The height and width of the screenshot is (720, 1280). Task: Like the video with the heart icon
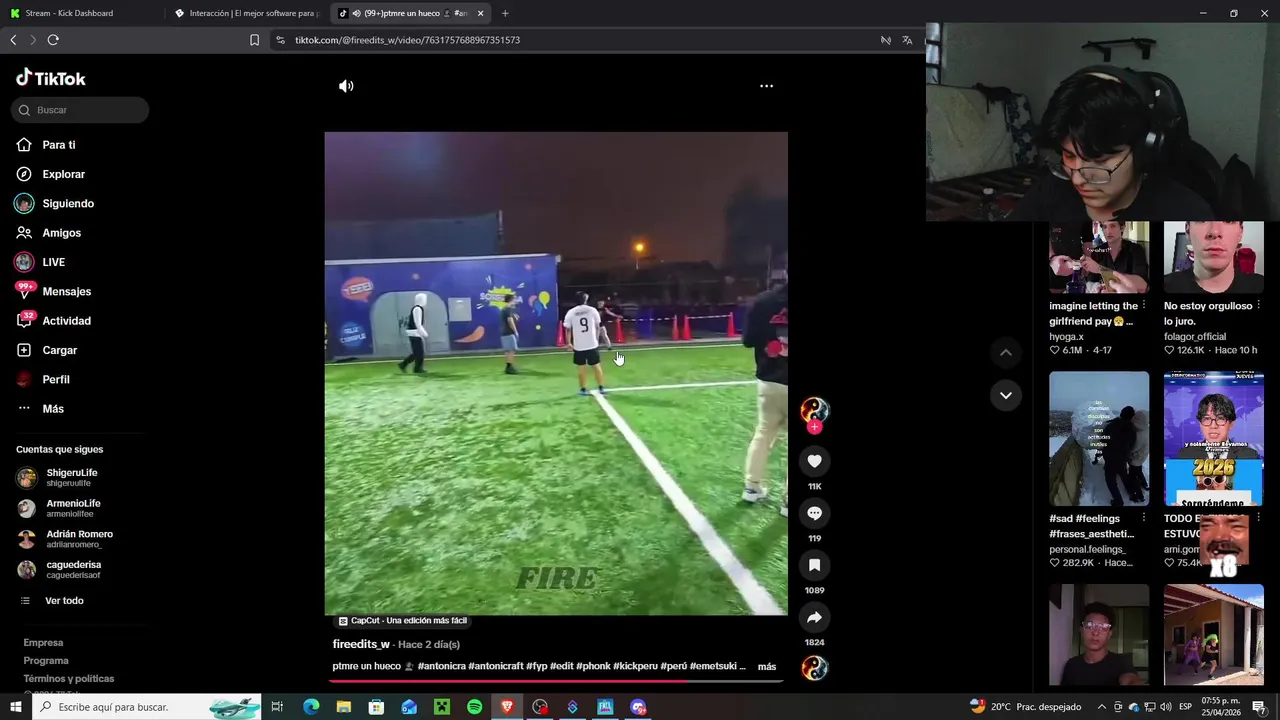coord(814,461)
